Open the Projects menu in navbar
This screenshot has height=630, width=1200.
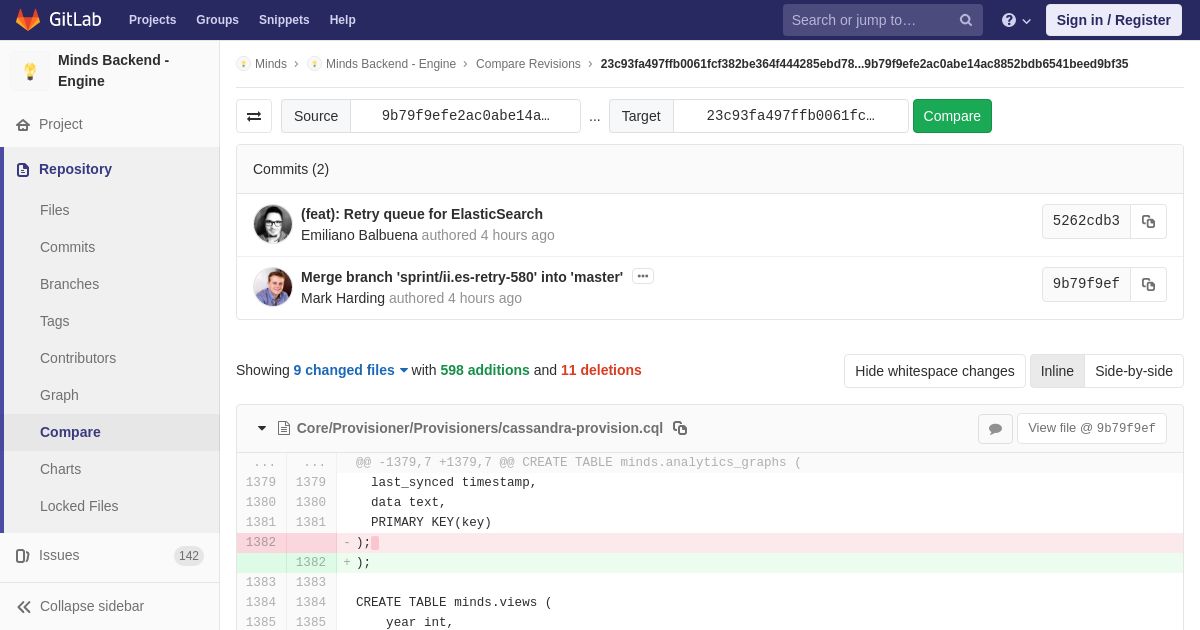(x=152, y=20)
